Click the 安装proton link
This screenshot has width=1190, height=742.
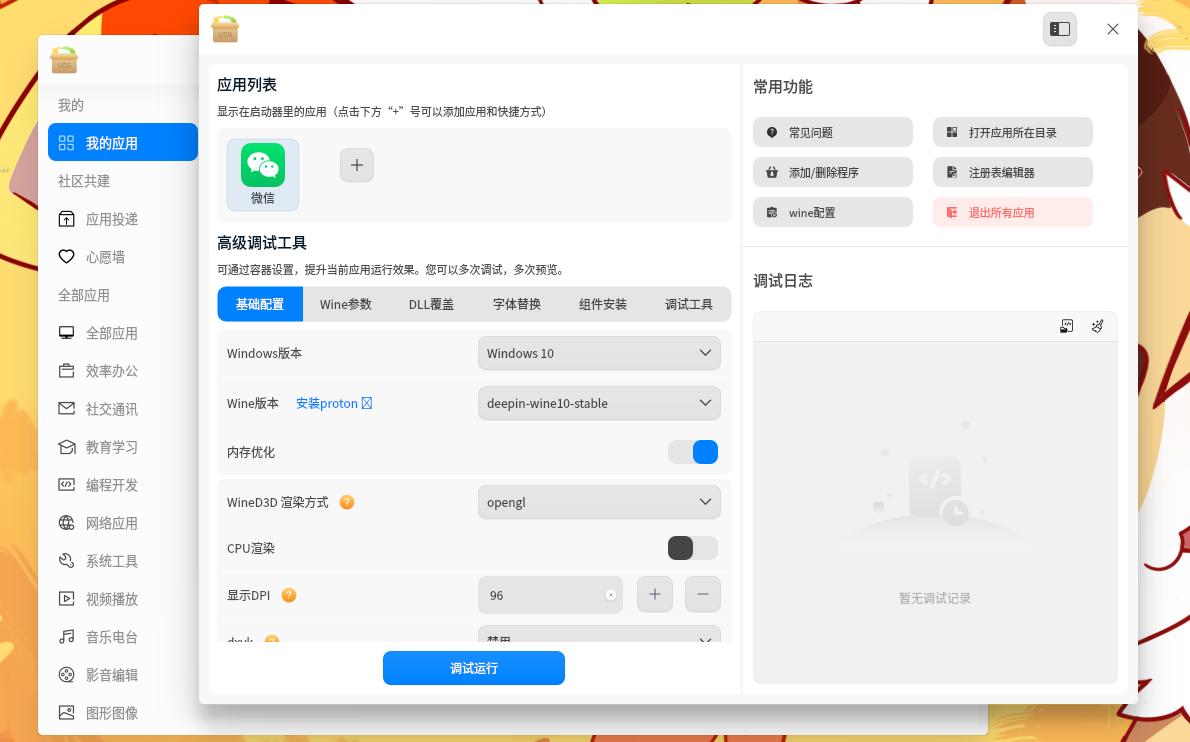pos(334,404)
